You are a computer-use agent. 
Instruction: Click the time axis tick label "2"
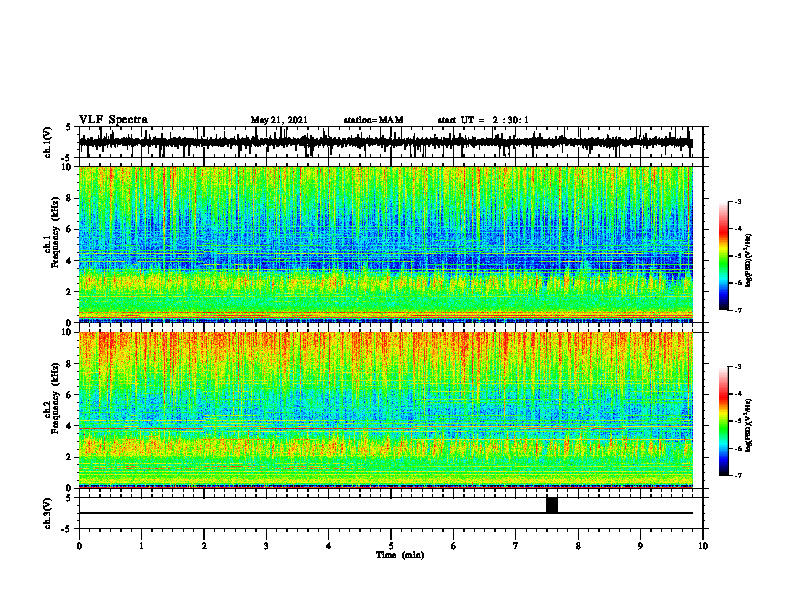pos(204,546)
